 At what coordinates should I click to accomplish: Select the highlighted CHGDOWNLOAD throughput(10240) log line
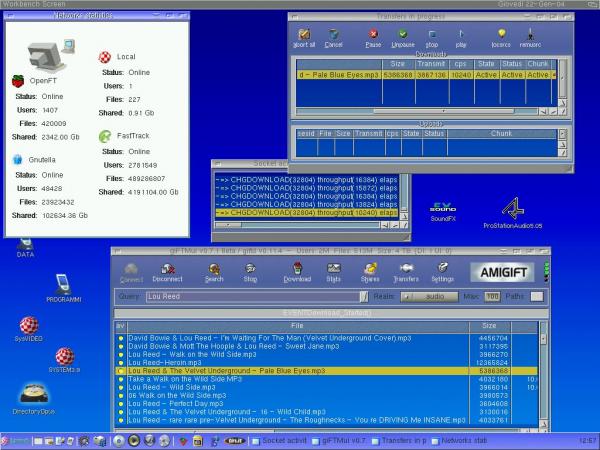(x=307, y=213)
